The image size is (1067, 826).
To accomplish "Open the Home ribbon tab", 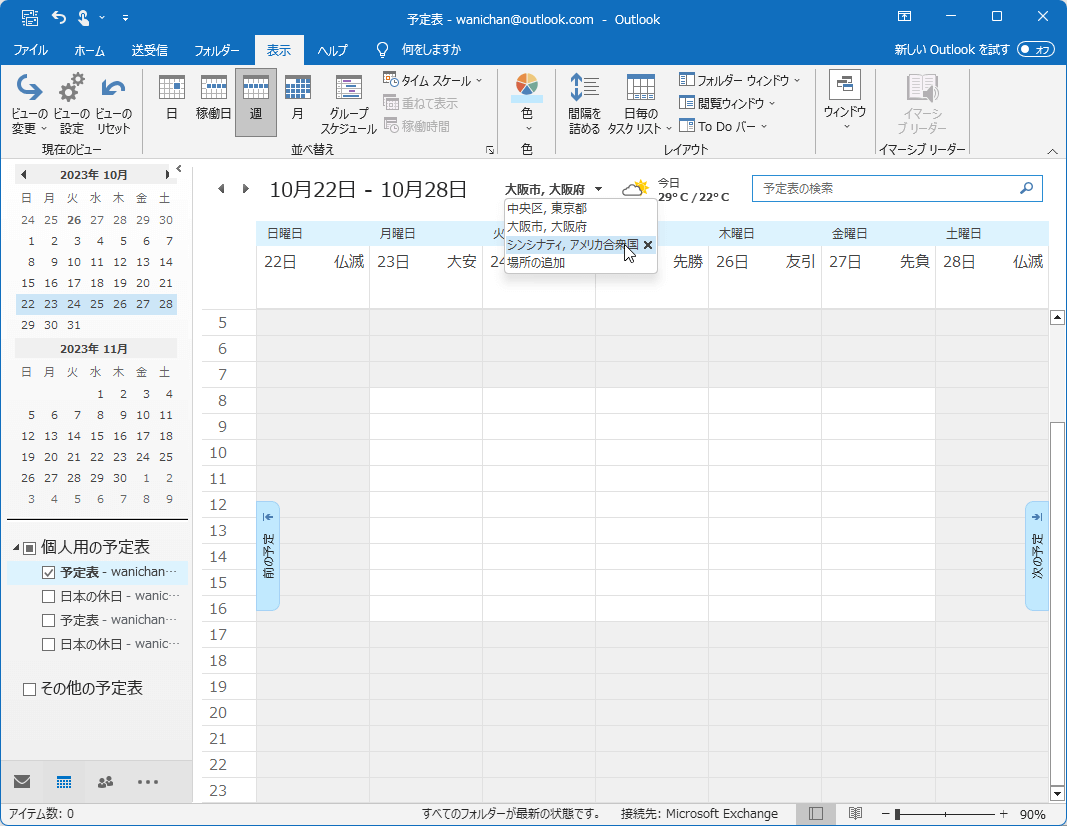I will pyautogui.click(x=90, y=50).
